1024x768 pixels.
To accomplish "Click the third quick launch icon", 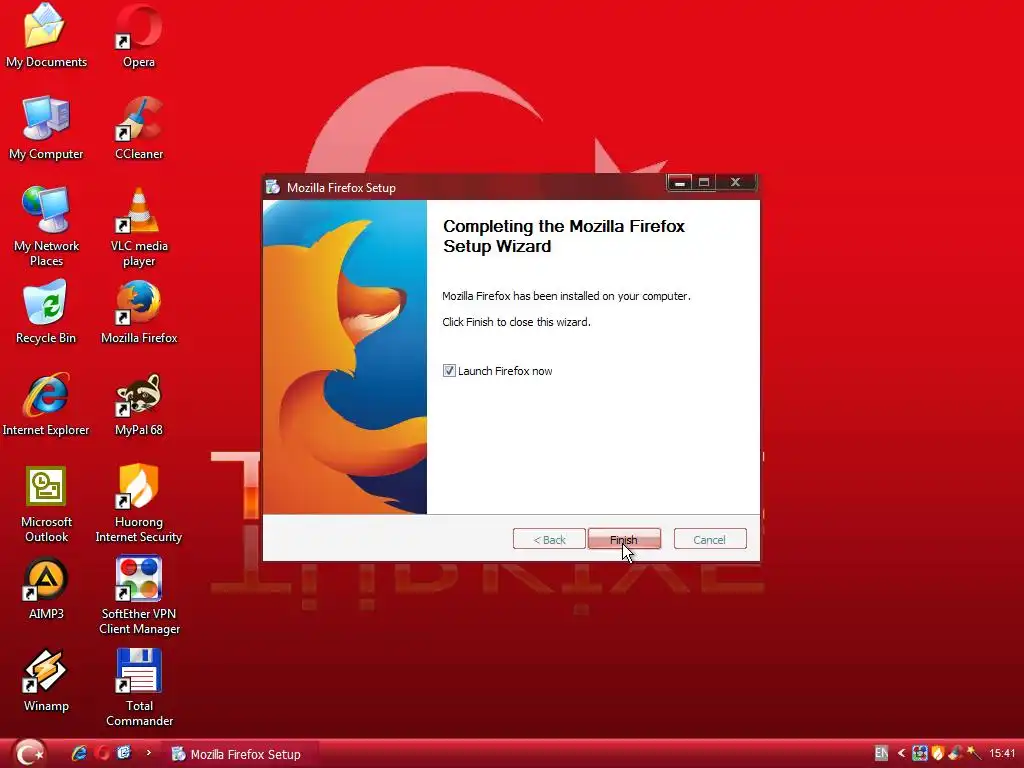I will (x=124, y=754).
